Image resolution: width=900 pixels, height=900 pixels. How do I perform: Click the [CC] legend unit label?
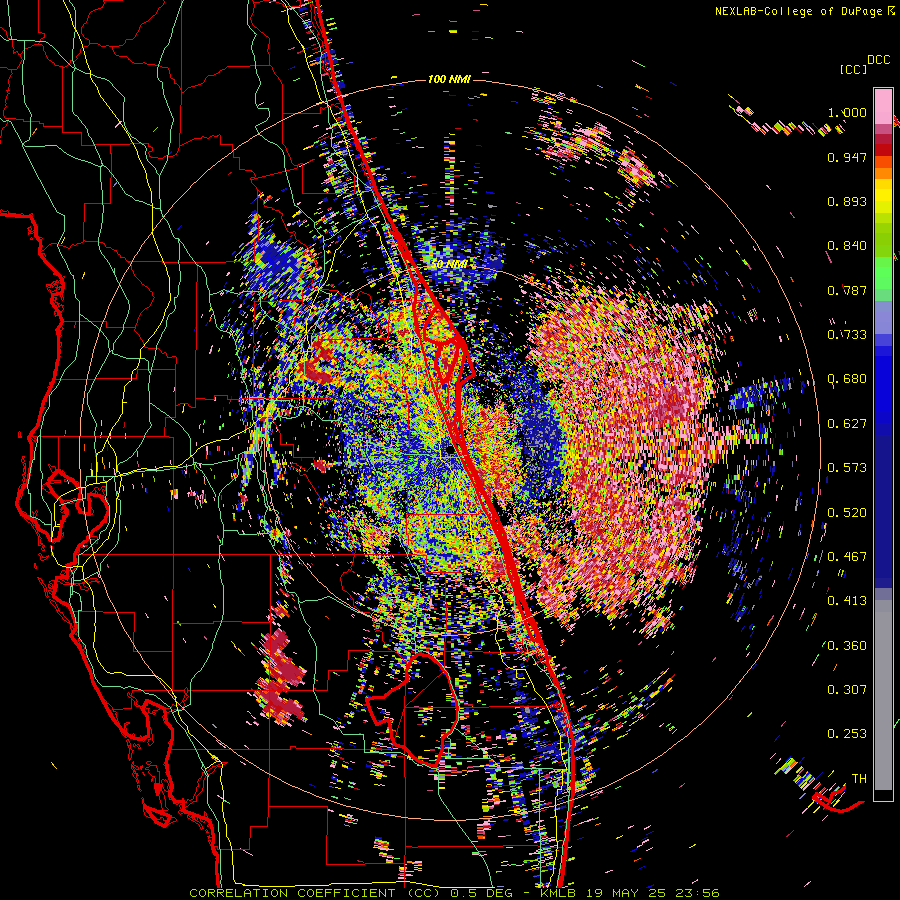point(854,69)
